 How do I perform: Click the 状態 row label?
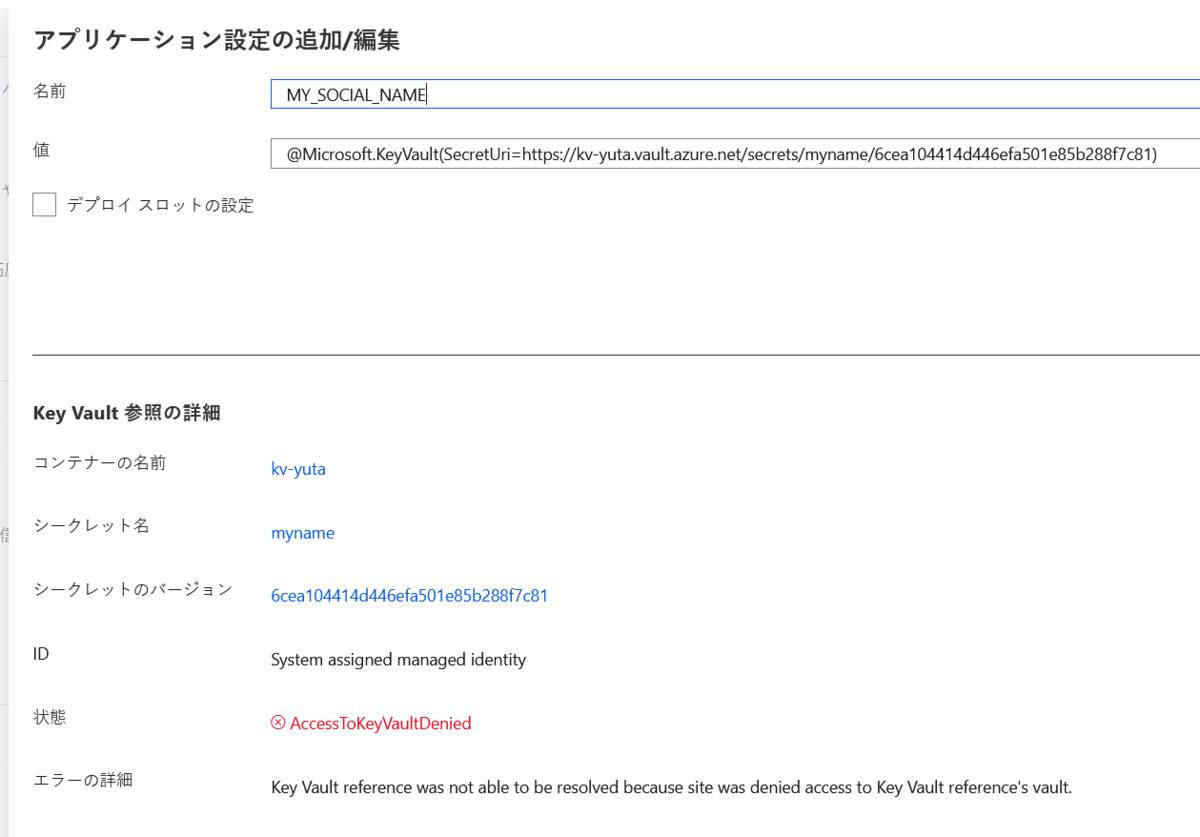coord(51,717)
